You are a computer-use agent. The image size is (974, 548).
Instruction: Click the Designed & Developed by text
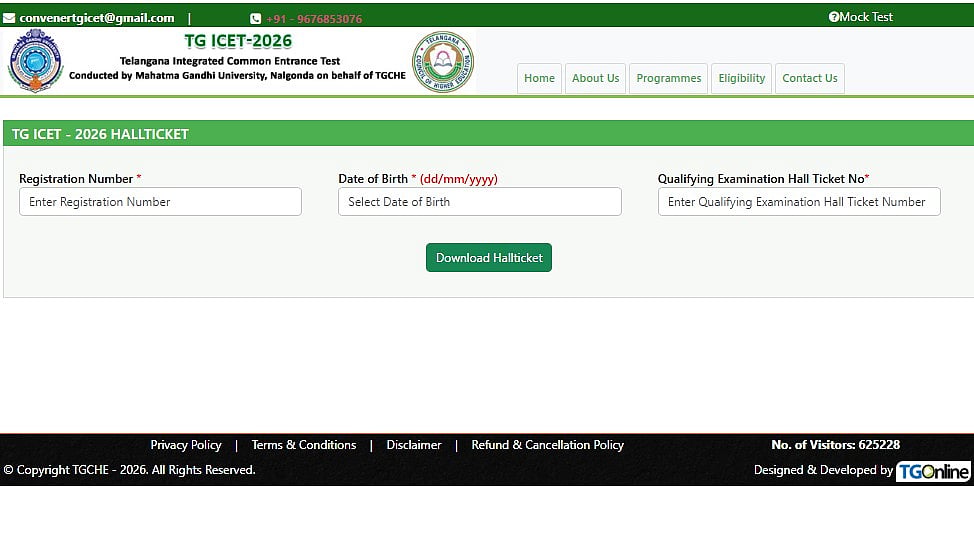point(823,470)
